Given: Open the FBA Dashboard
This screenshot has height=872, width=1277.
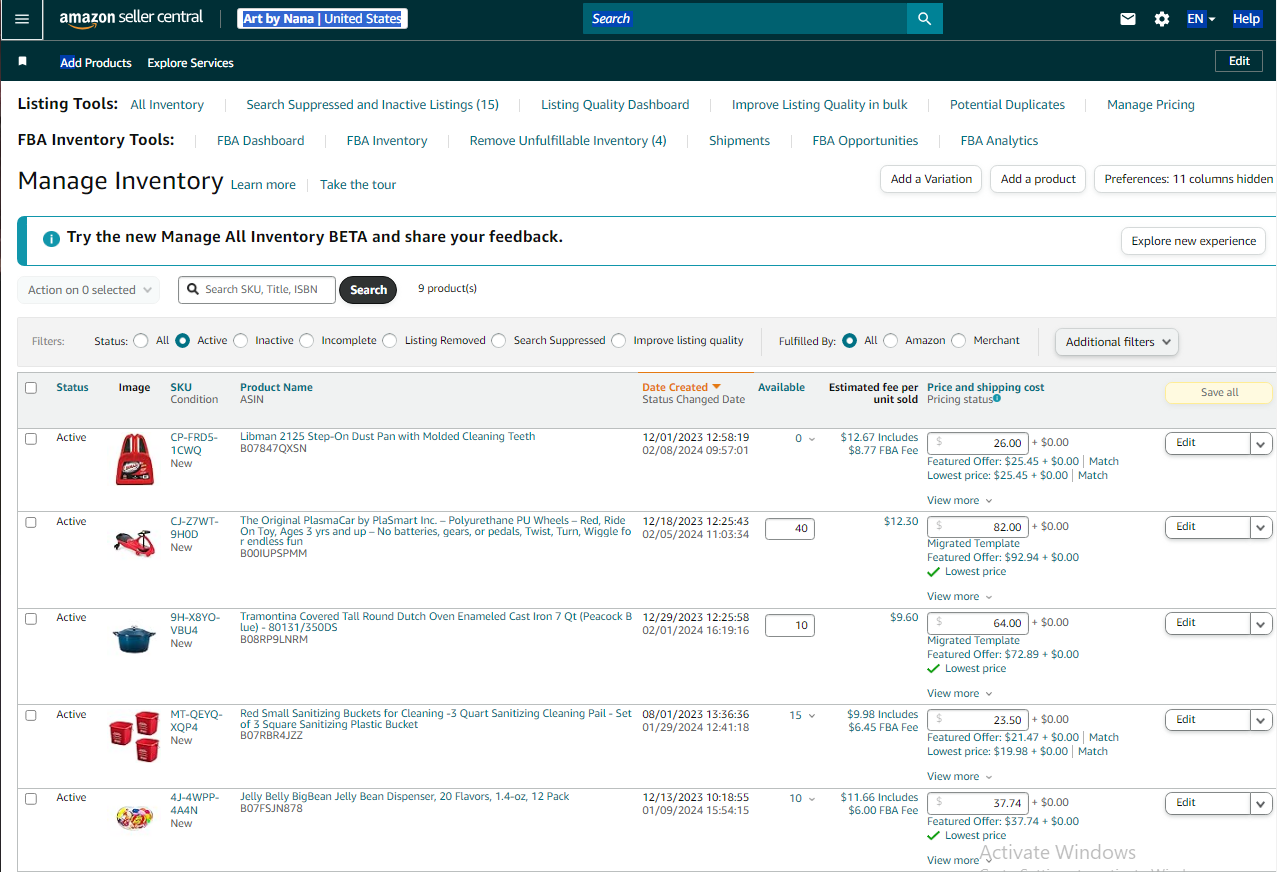Looking at the screenshot, I should 260,141.
